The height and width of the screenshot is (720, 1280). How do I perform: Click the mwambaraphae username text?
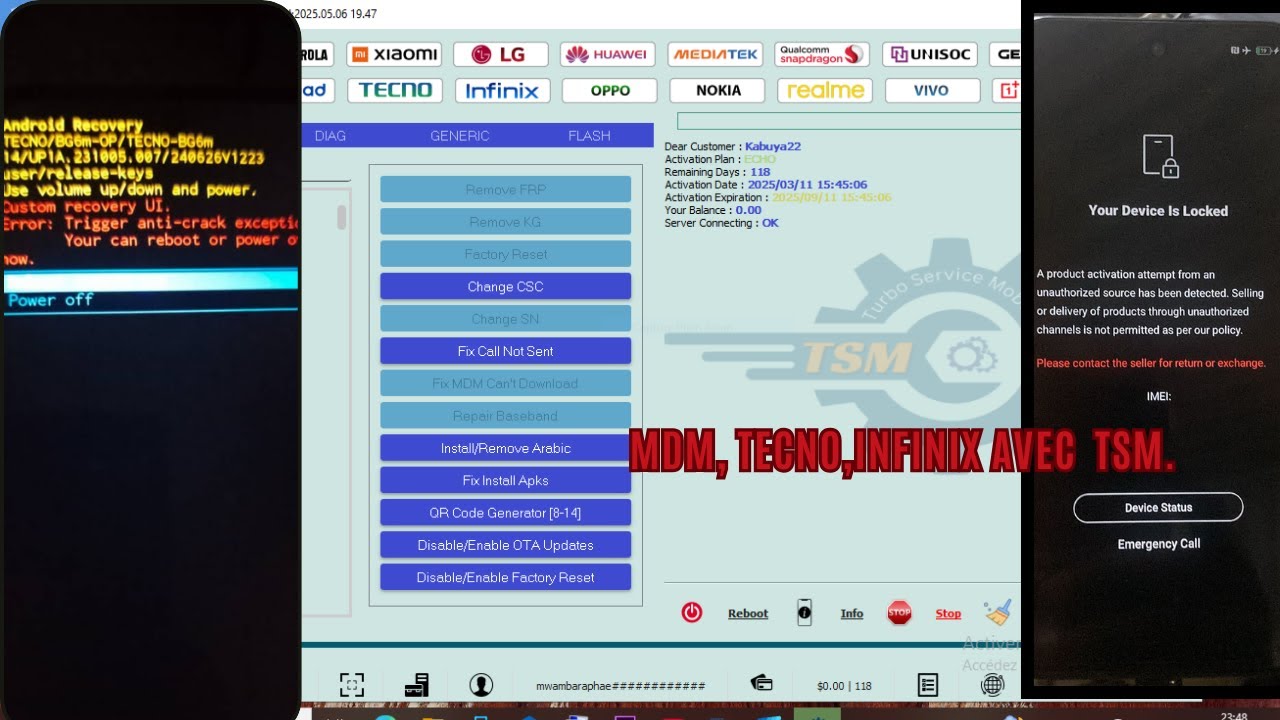tap(621, 686)
